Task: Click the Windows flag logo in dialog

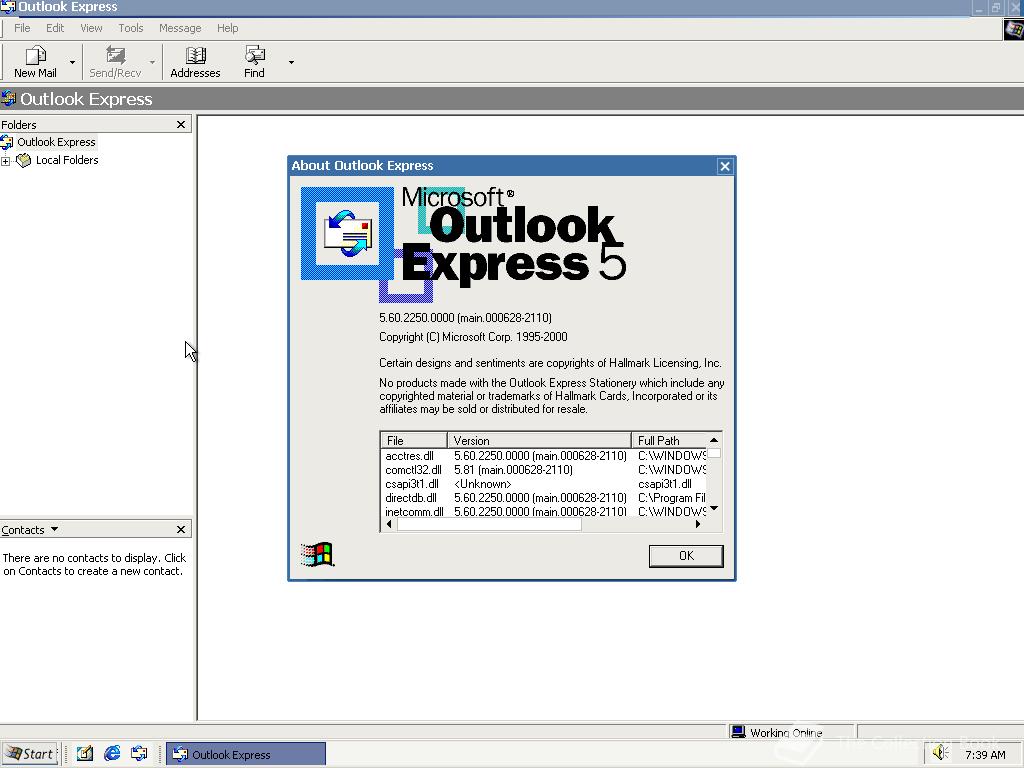Action: click(317, 555)
